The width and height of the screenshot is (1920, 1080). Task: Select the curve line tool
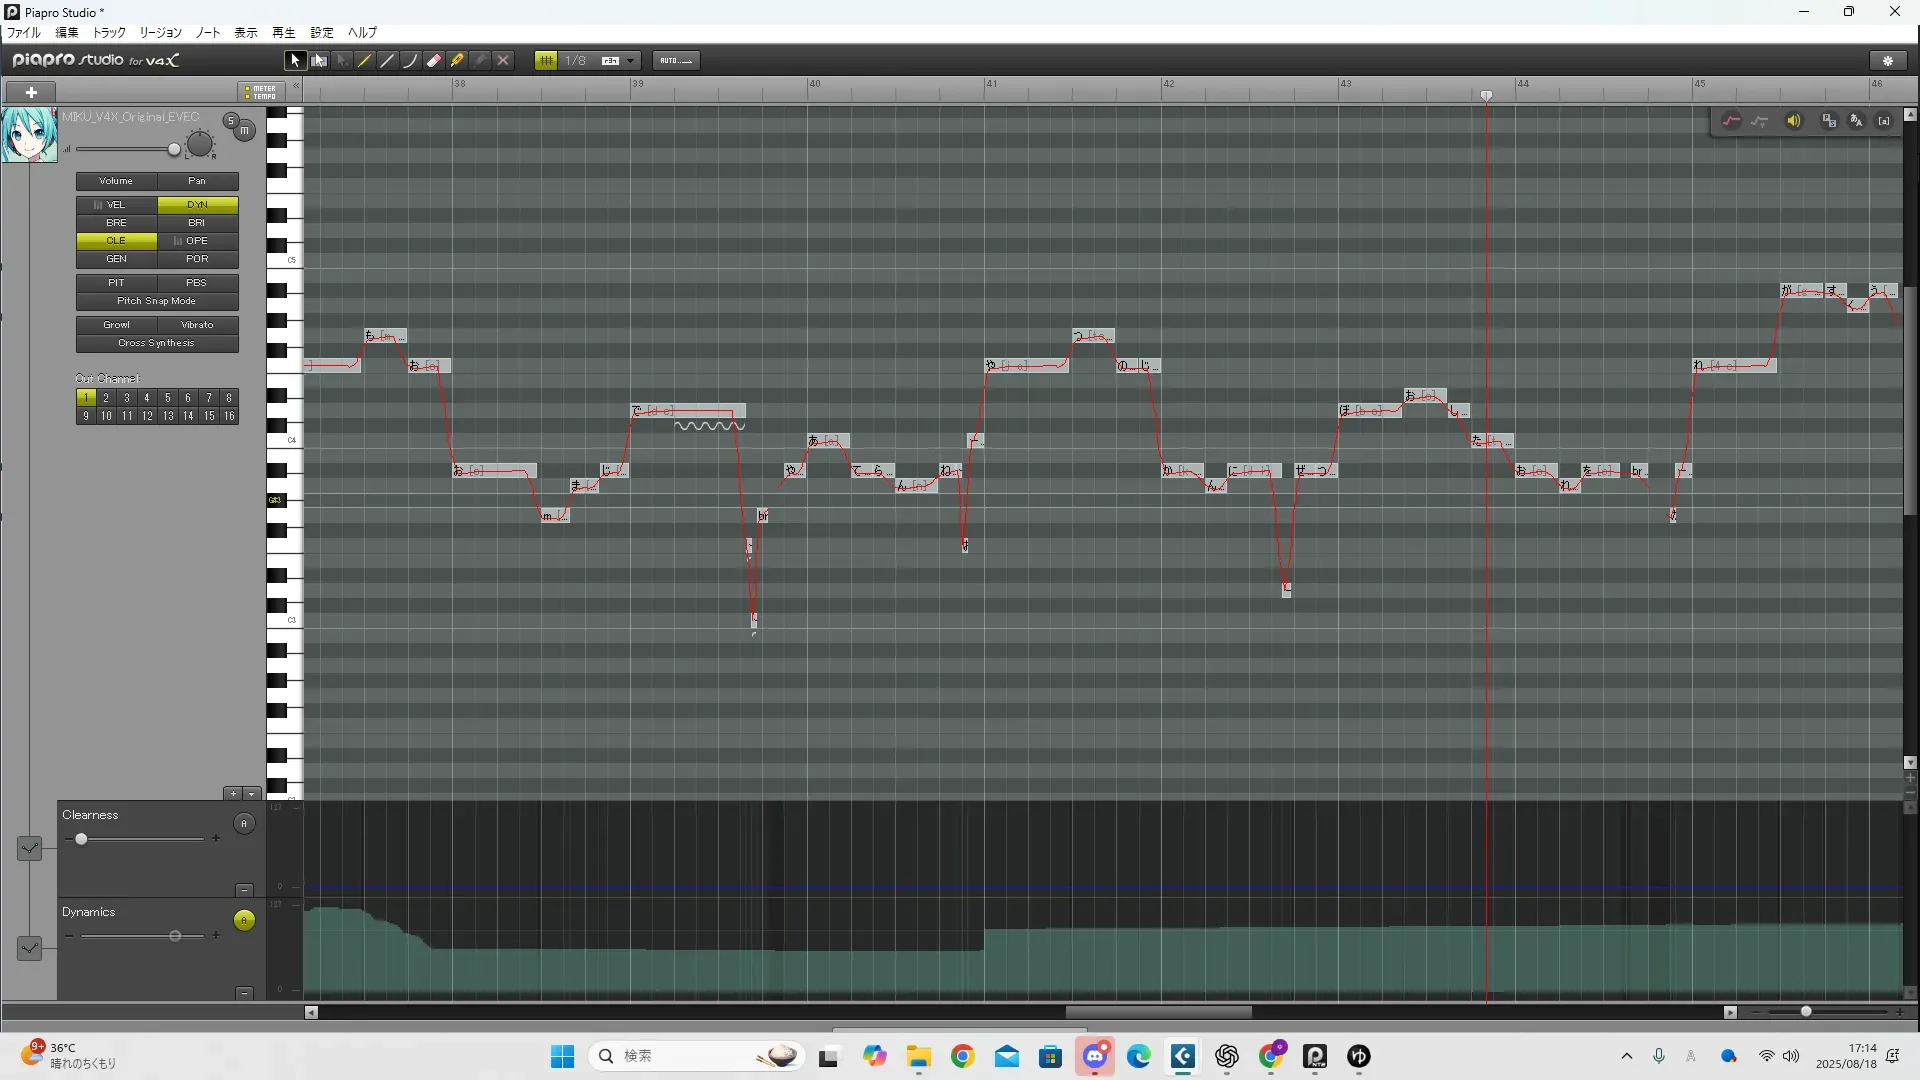point(410,61)
